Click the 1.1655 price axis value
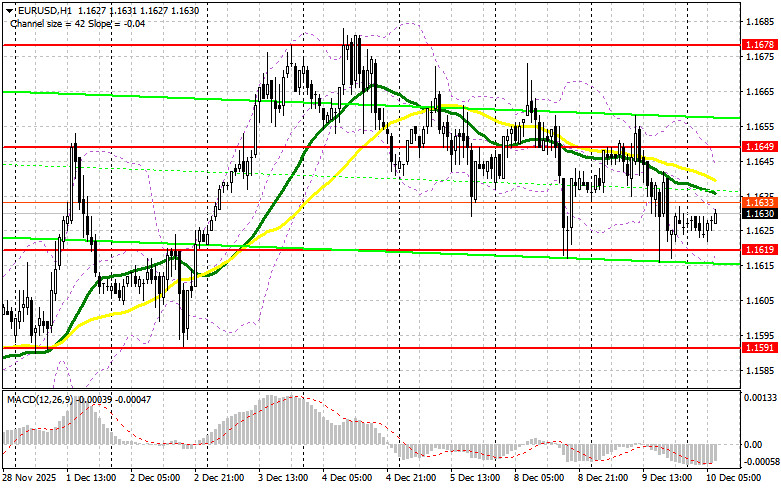 pyautogui.click(x=760, y=126)
